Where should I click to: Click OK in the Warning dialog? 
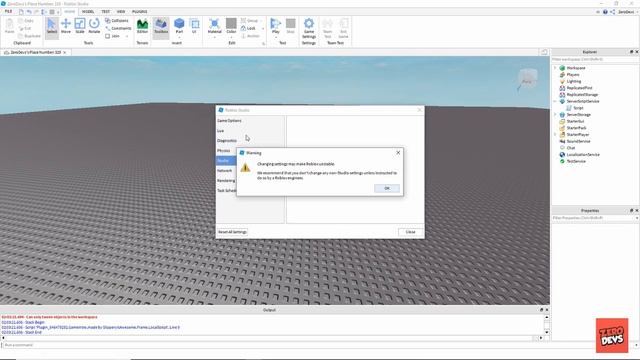tap(387, 188)
